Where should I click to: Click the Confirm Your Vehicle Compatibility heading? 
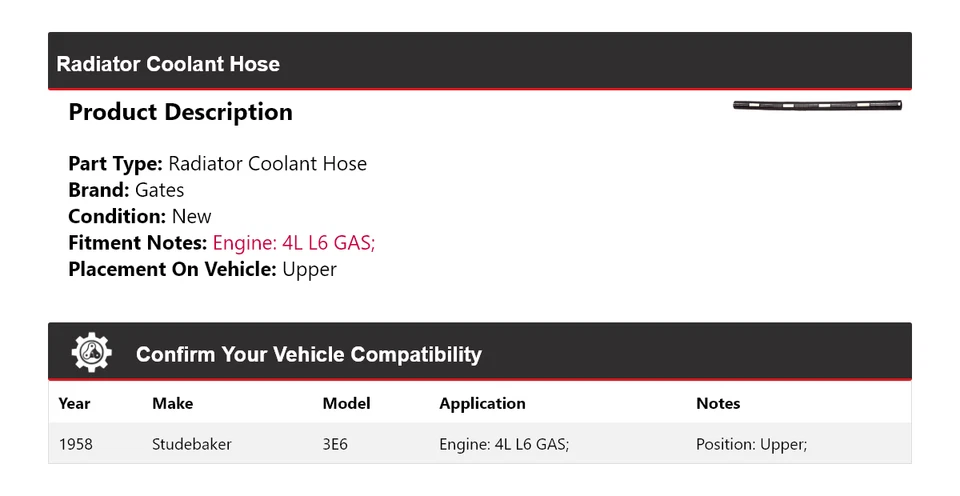[x=308, y=354]
